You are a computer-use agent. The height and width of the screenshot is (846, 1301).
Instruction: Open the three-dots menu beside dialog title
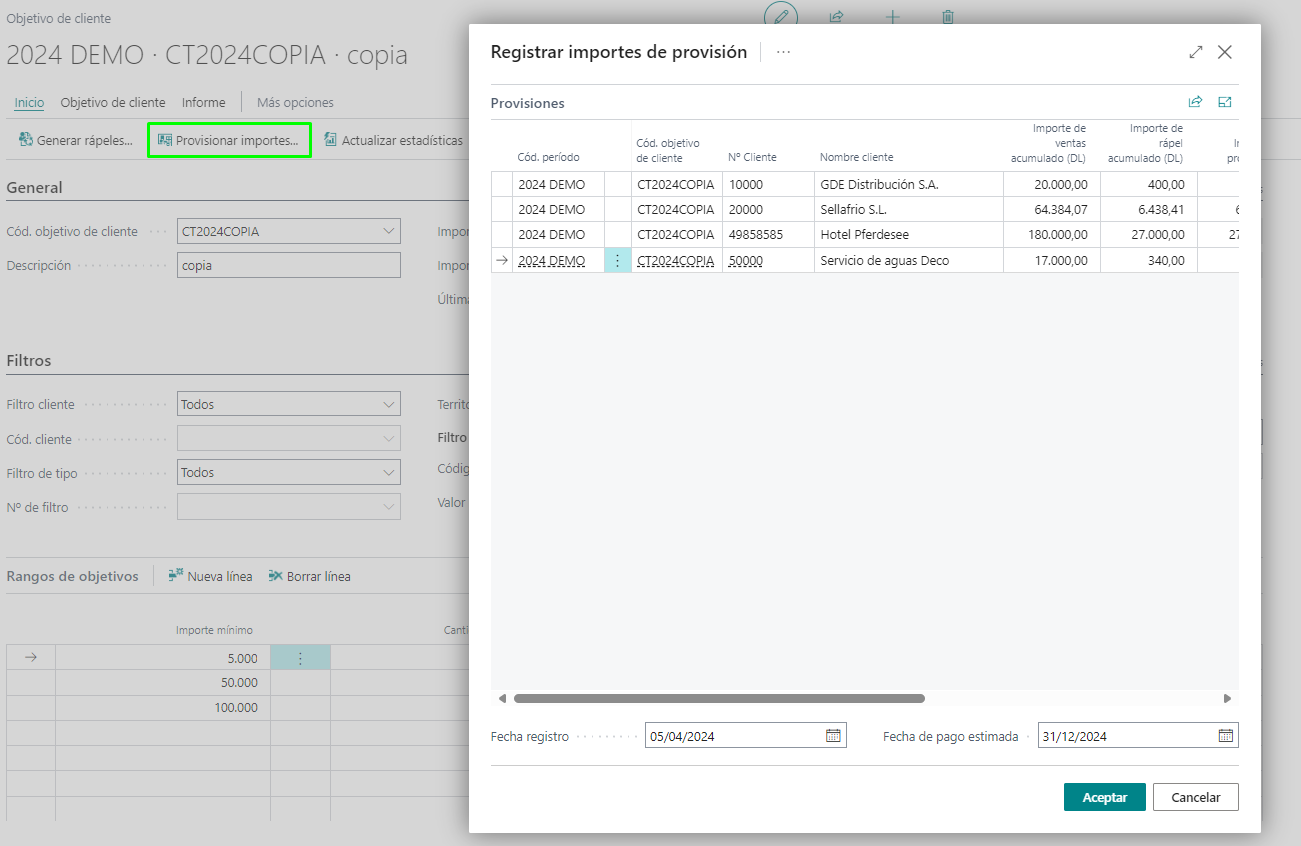pyautogui.click(x=783, y=52)
